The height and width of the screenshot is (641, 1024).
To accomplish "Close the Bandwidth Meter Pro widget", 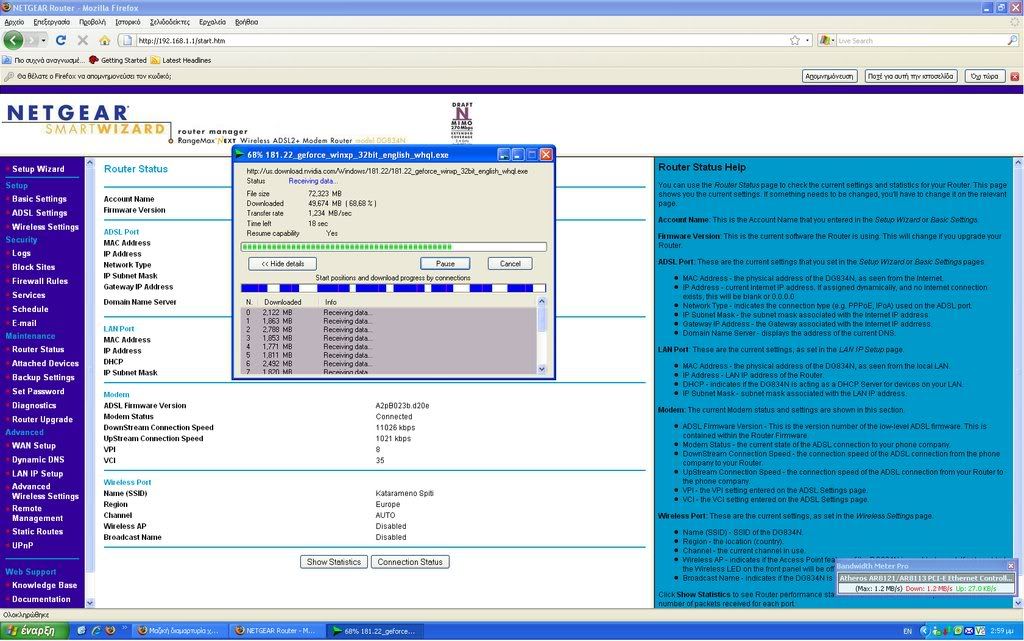I will [x=1011, y=566].
